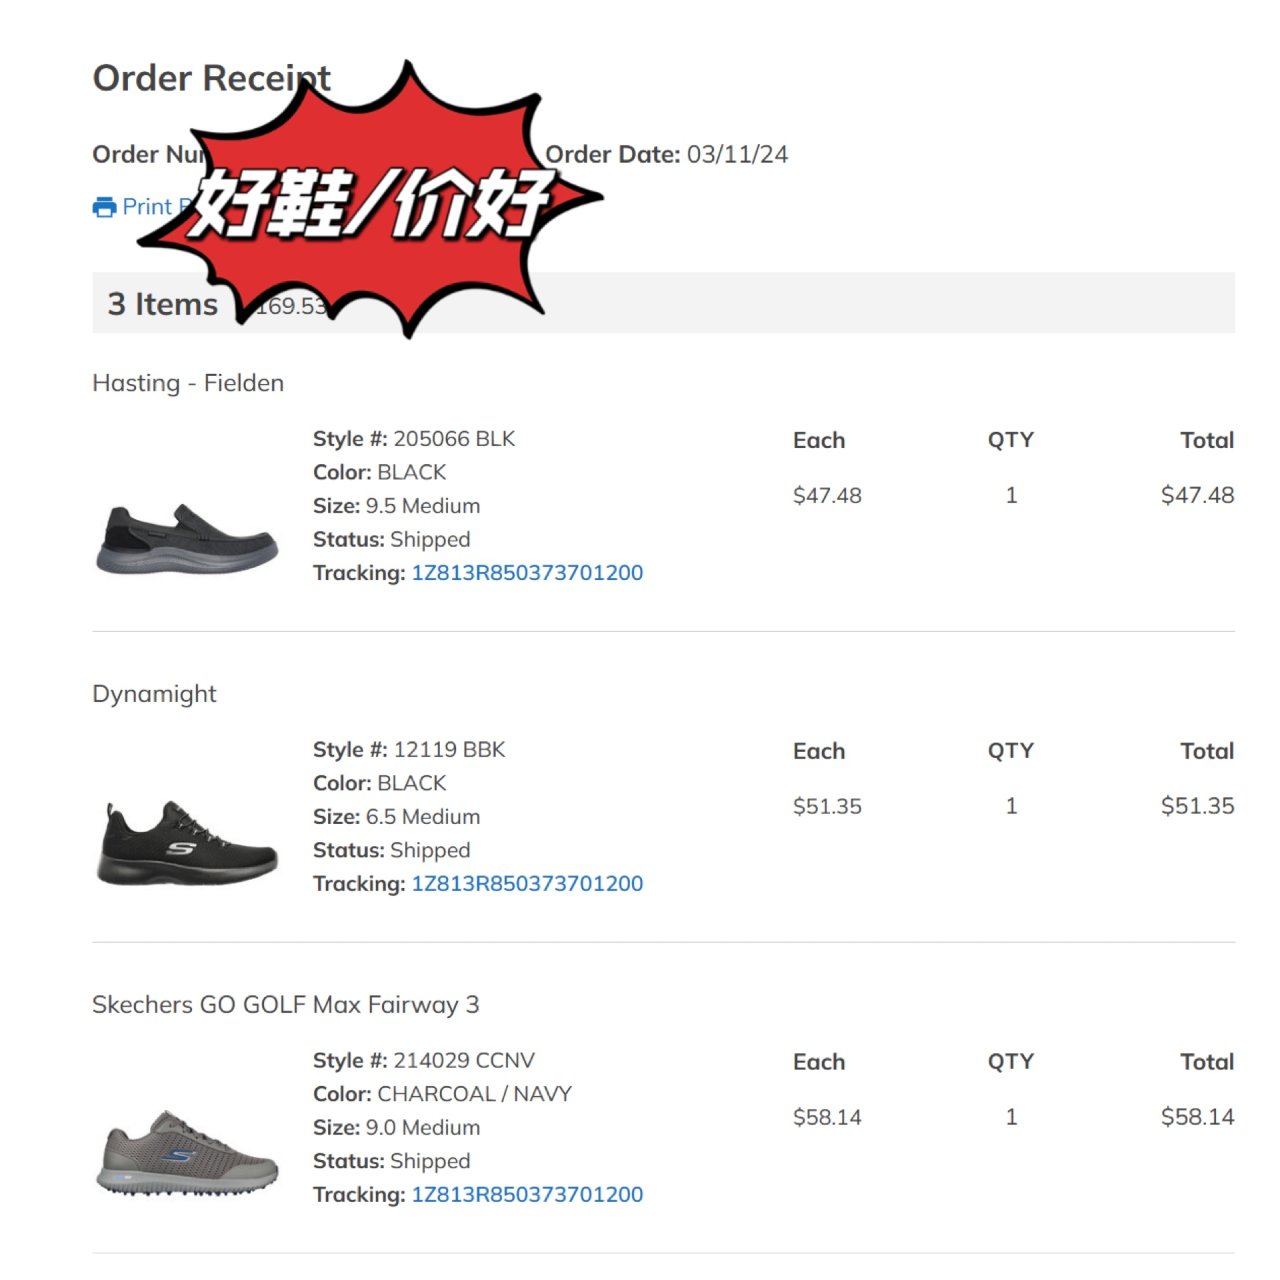
Task: Click the $47.48 total price
Action: pyautogui.click(x=1197, y=495)
